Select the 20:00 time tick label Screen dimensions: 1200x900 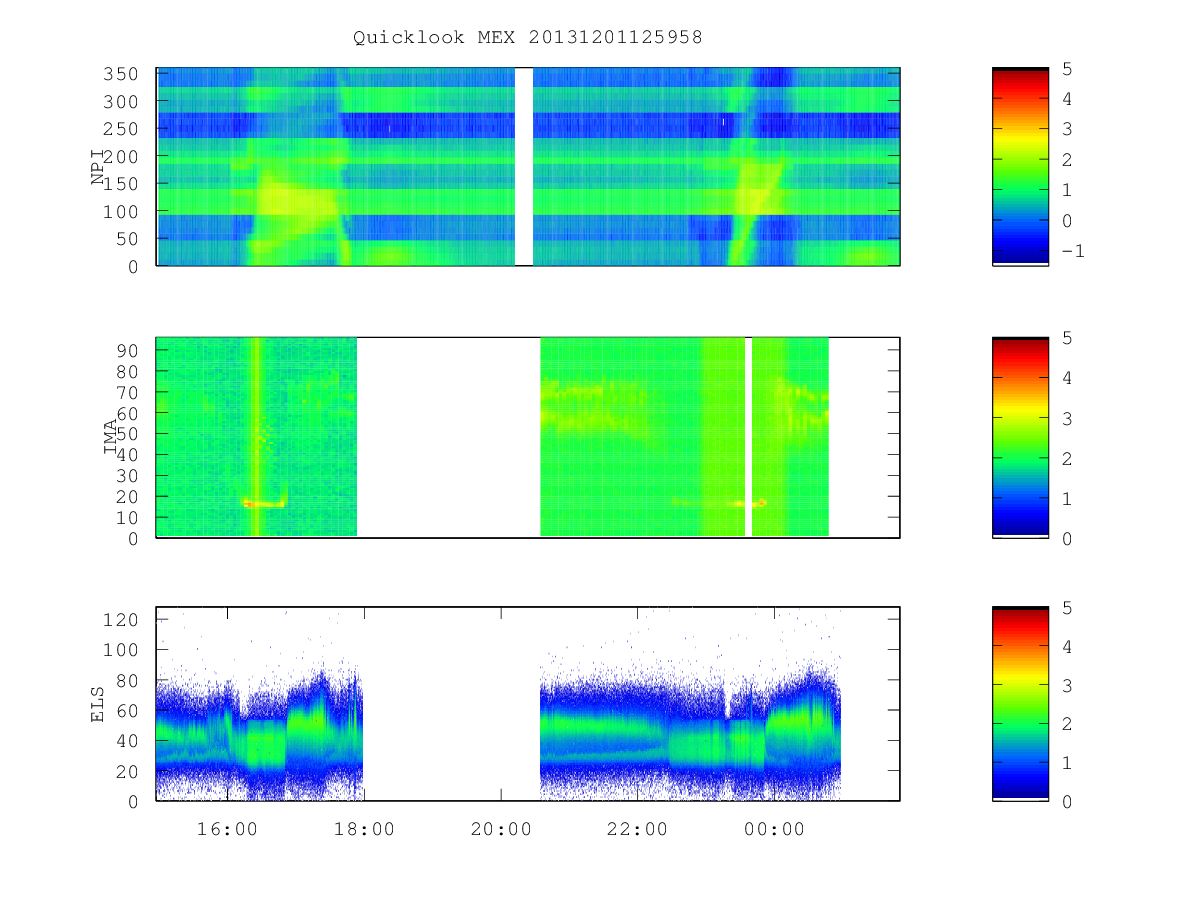click(501, 829)
